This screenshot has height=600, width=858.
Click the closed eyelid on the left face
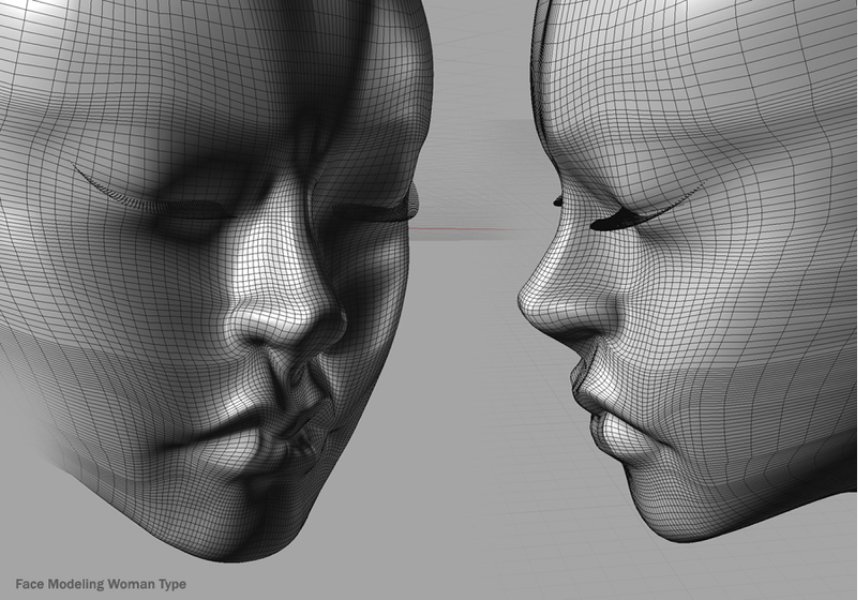(190, 215)
